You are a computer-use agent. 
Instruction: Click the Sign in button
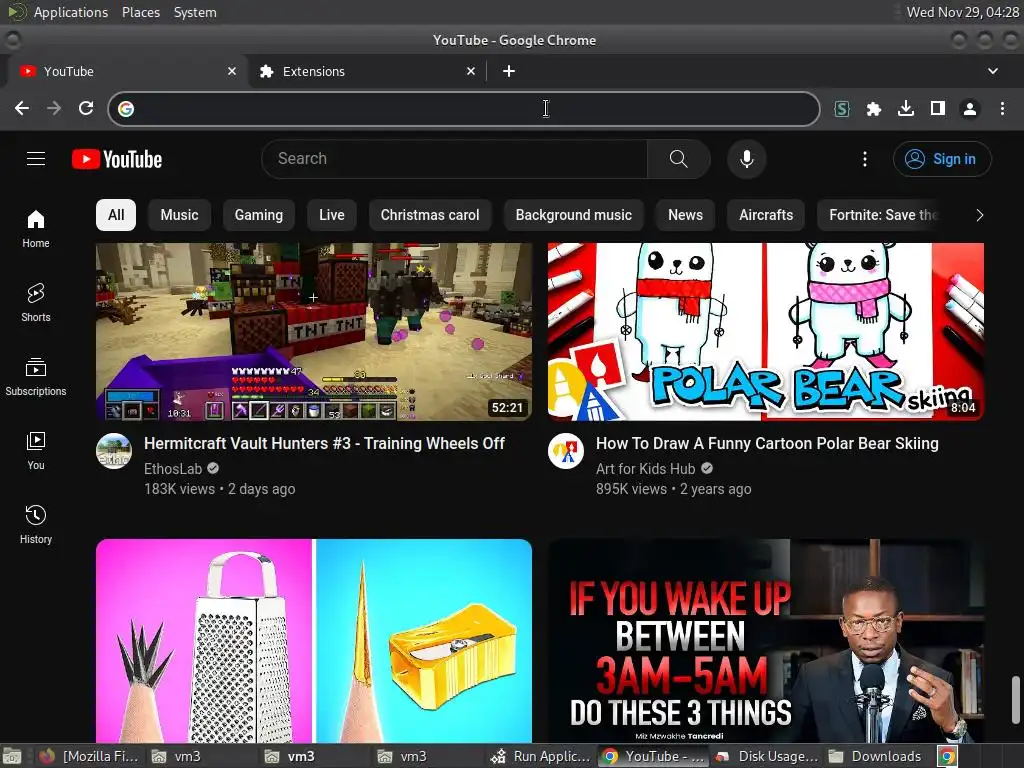pyautogui.click(x=942, y=159)
